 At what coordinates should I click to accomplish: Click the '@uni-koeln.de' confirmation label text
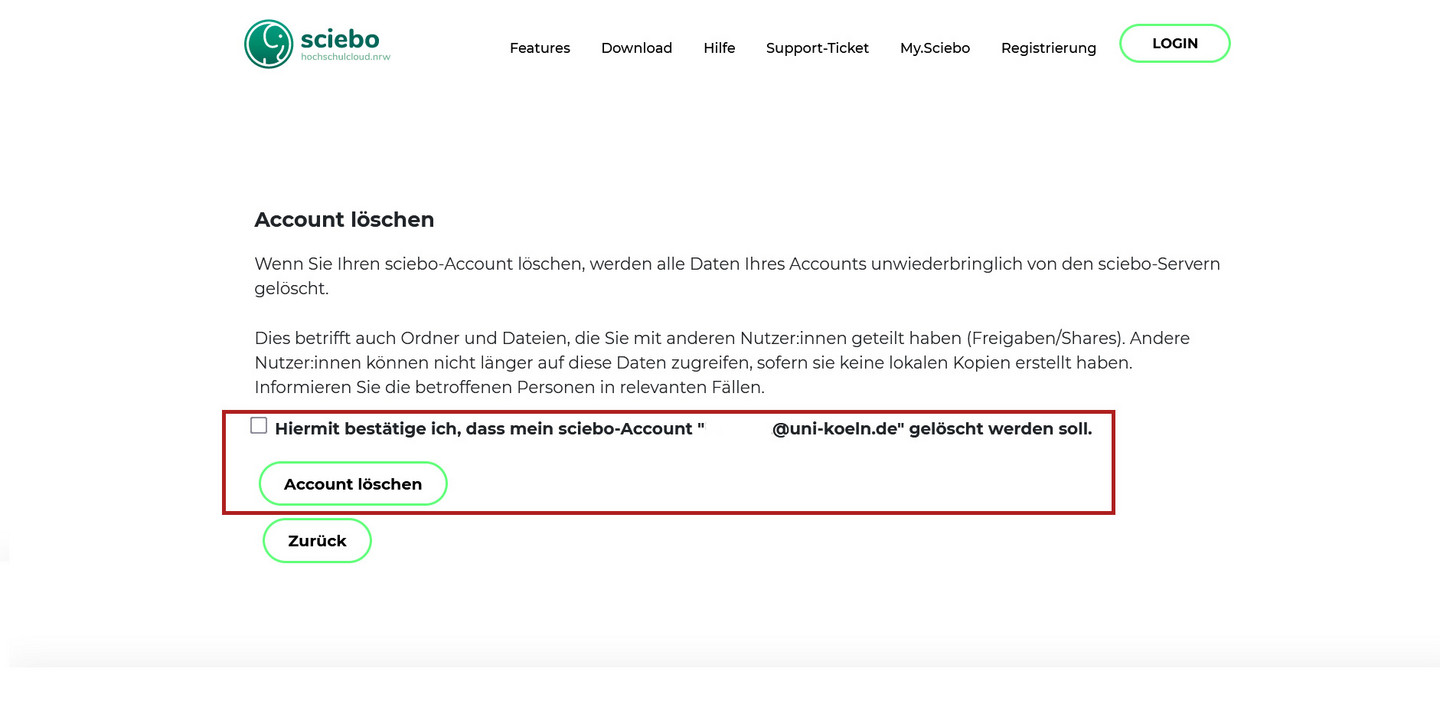coord(683,429)
